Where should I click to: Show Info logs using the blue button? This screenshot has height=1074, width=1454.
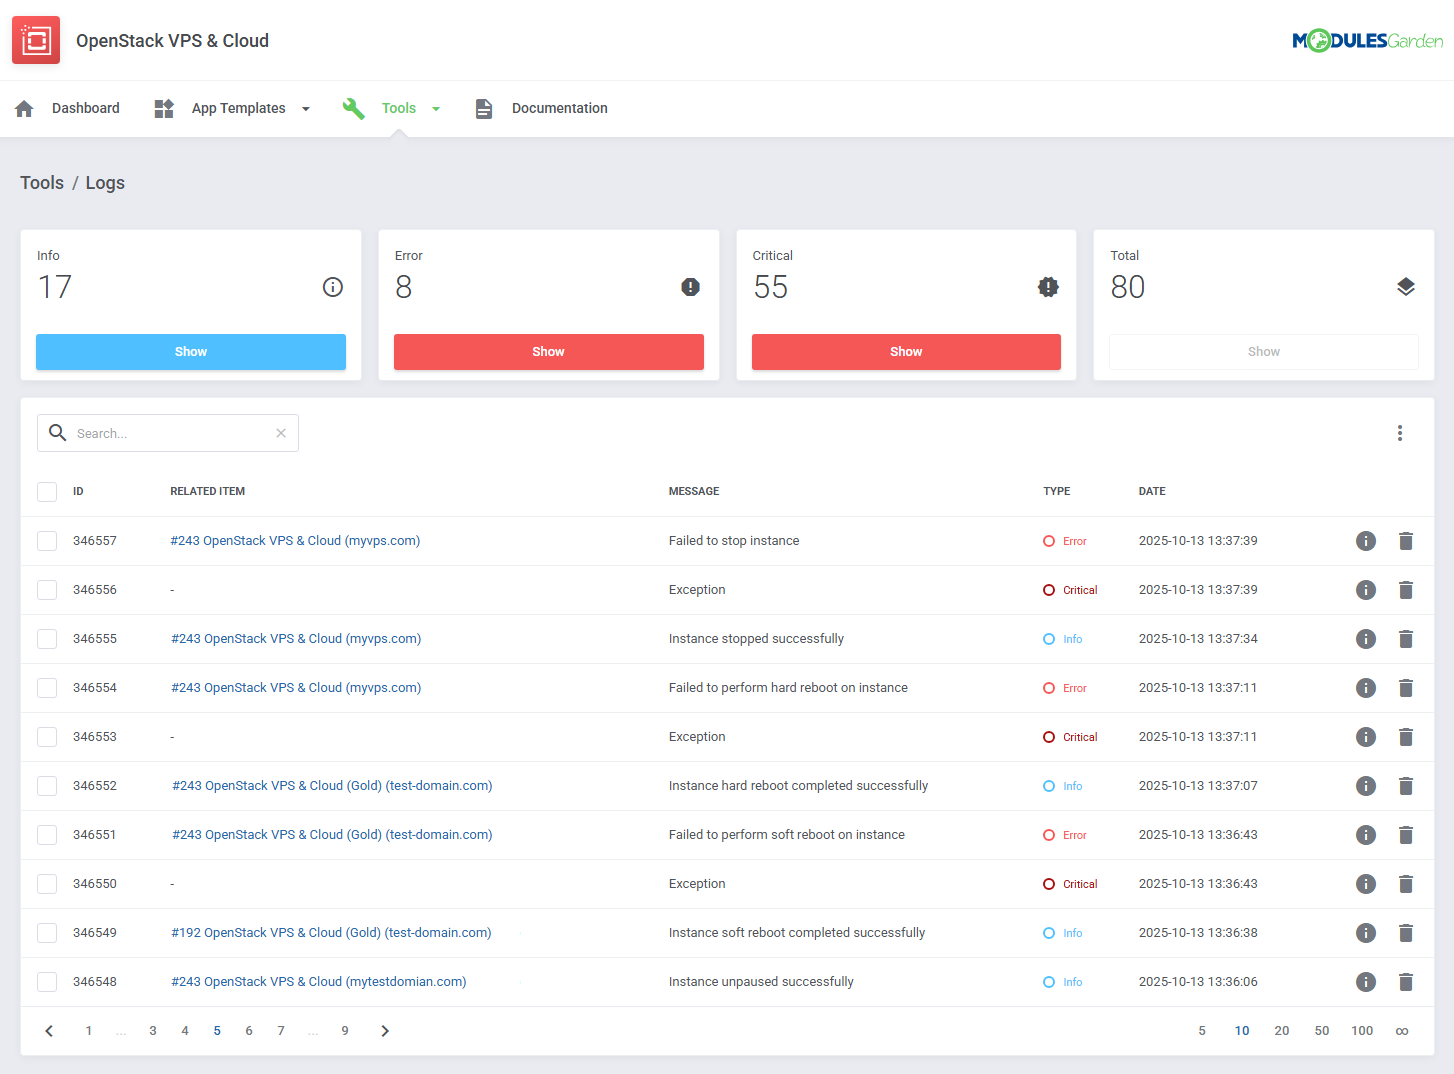(x=191, y=352)
